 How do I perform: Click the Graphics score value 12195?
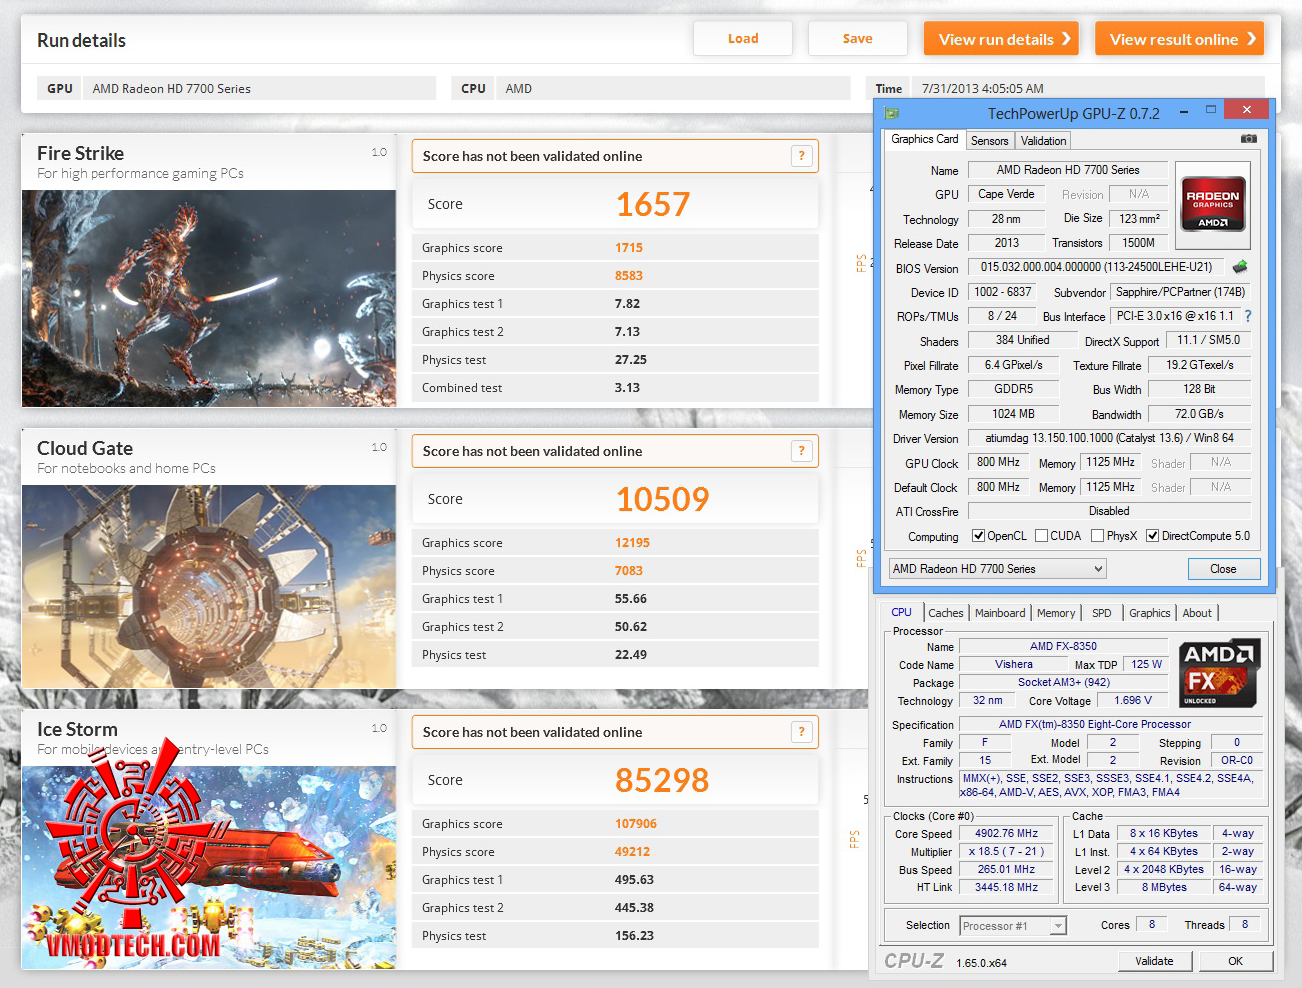[x=632, y=543]
